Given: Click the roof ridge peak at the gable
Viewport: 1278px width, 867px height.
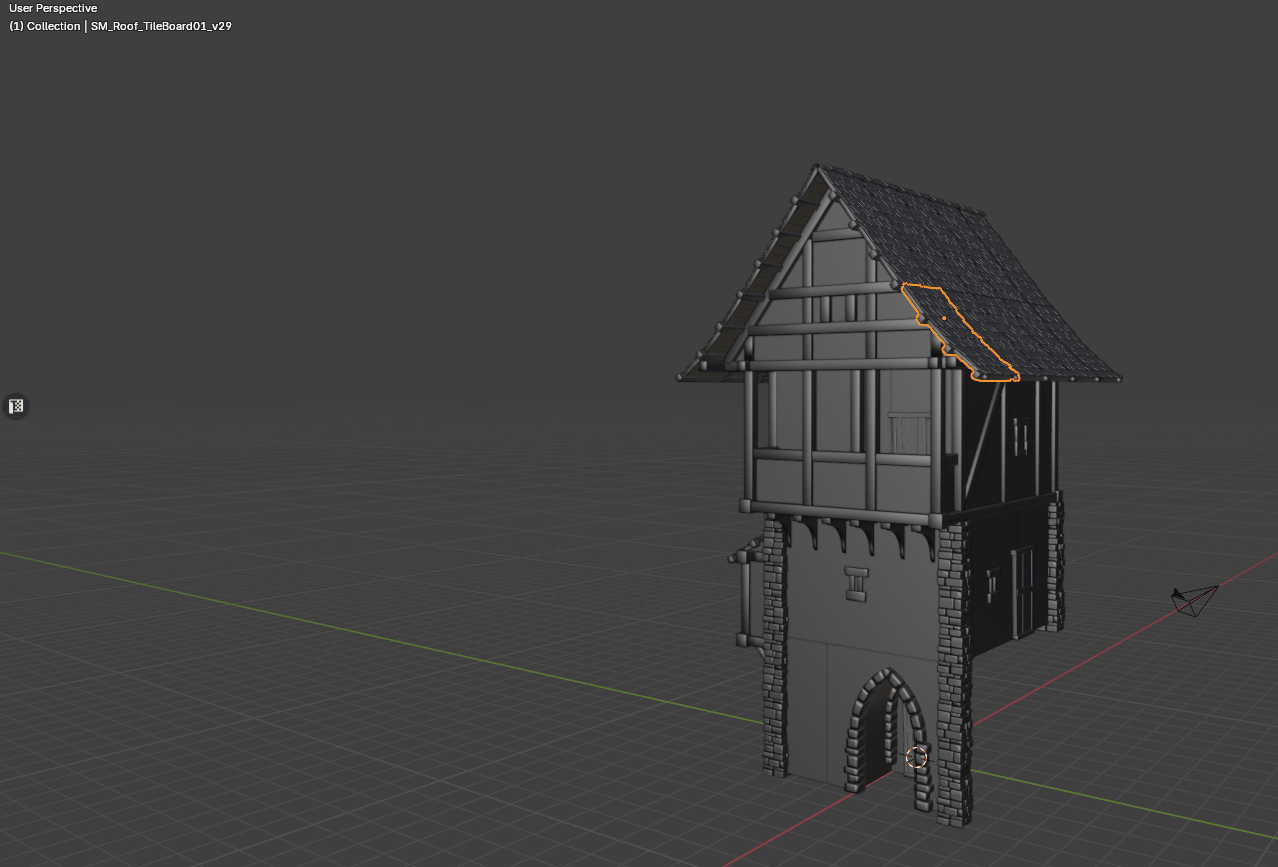Looking at the screenshot, I should coord(818,168).
